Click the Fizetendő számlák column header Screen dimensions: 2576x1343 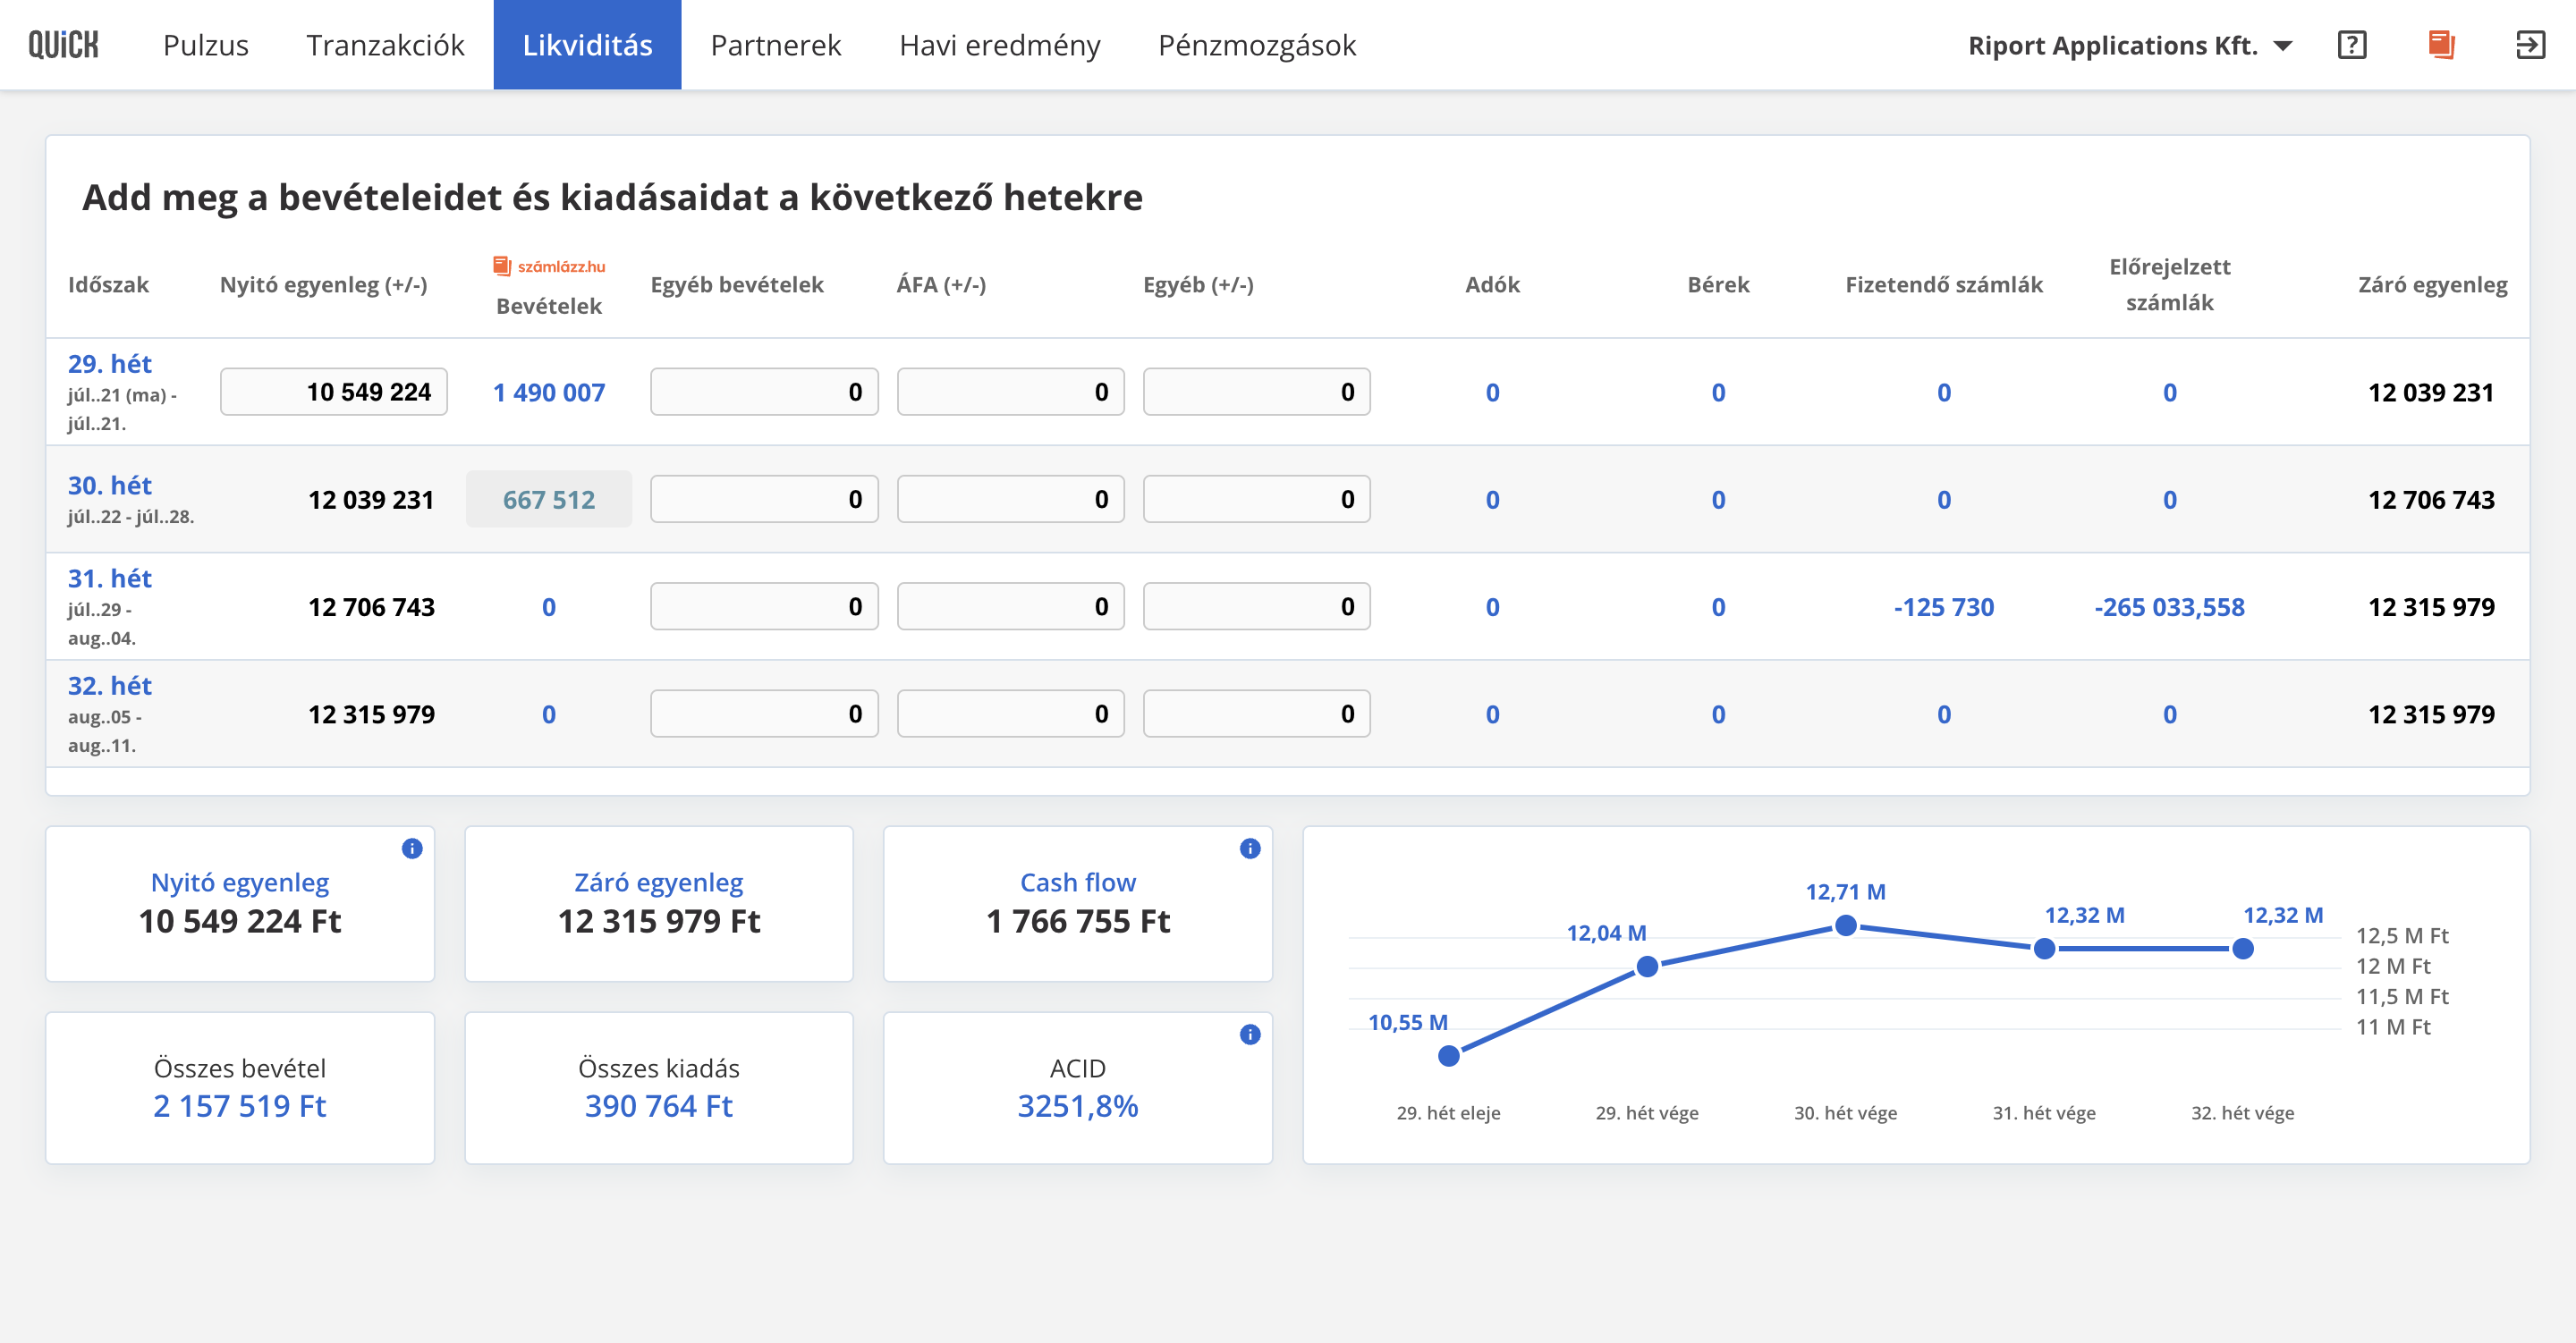(1944, 284)
